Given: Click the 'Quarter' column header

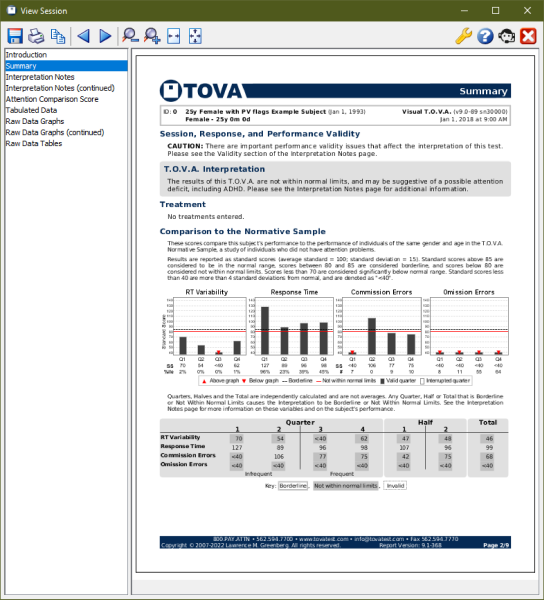Looking at the screenshot, I should click(x=300, y=422).
